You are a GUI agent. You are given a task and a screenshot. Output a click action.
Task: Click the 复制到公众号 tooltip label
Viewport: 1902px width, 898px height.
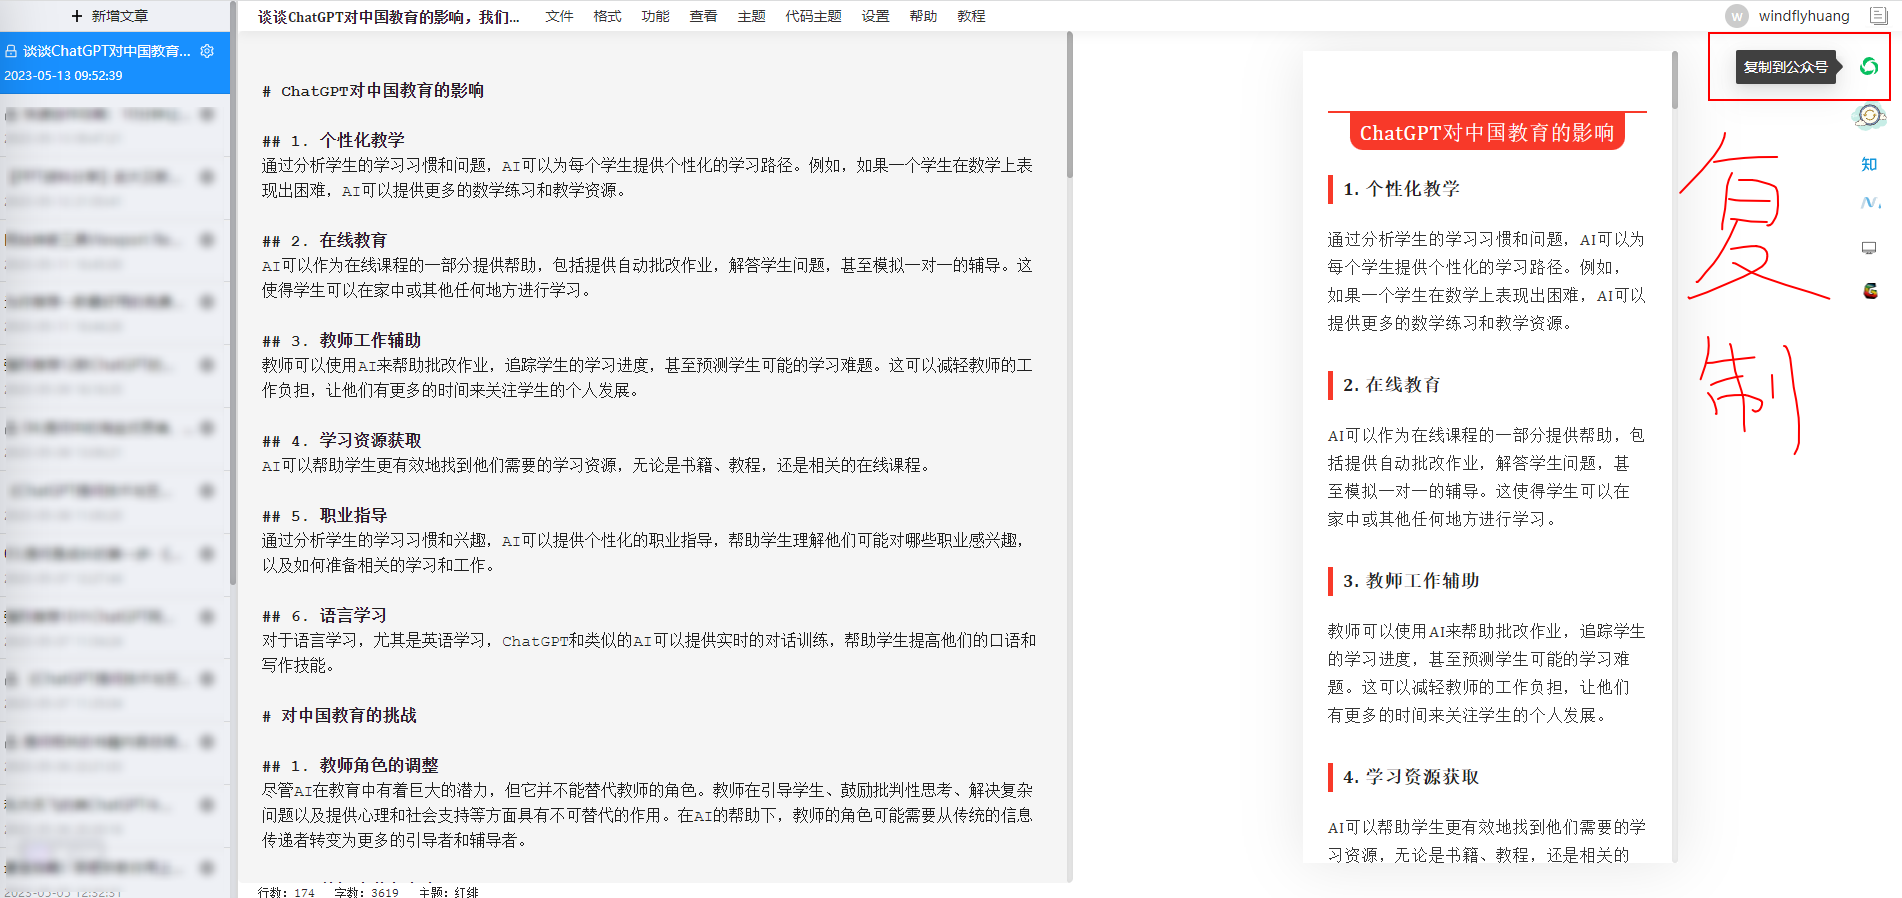pyautogui.click(x=1785, y=67)
